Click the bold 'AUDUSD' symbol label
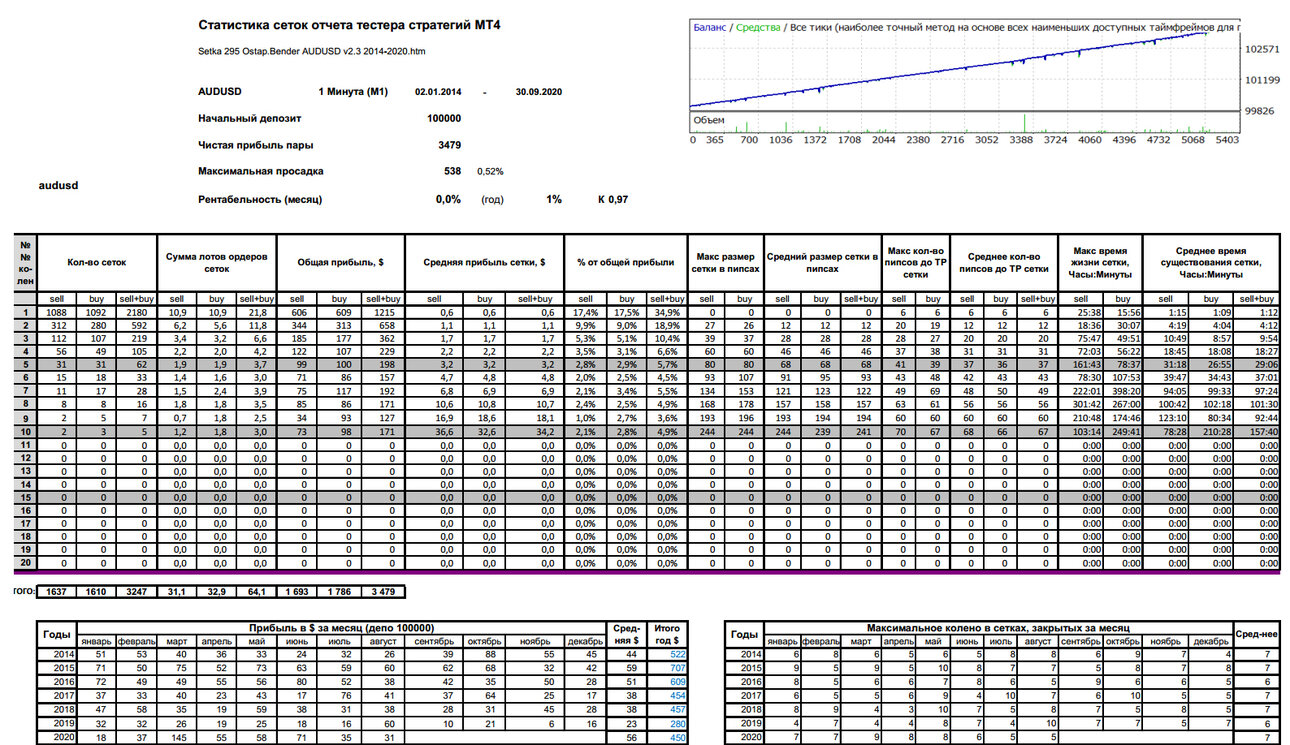The image size is (1290, 745). (220, 92)
